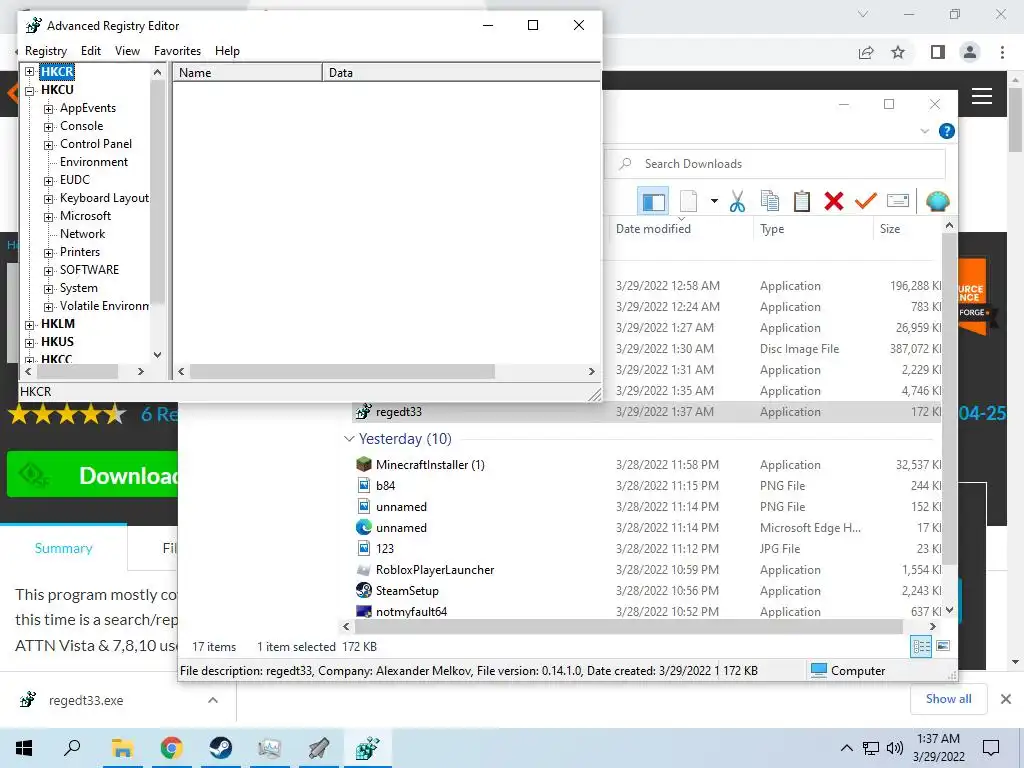Sort by Type column header
Image resolution: width=1024 pixels, height=768 pixels.
[812, 229]
